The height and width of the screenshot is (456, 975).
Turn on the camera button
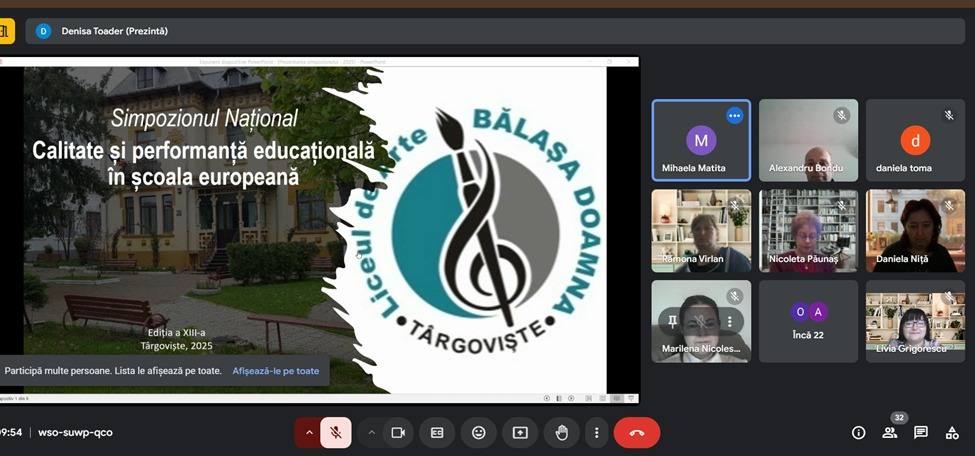point(398,433)
